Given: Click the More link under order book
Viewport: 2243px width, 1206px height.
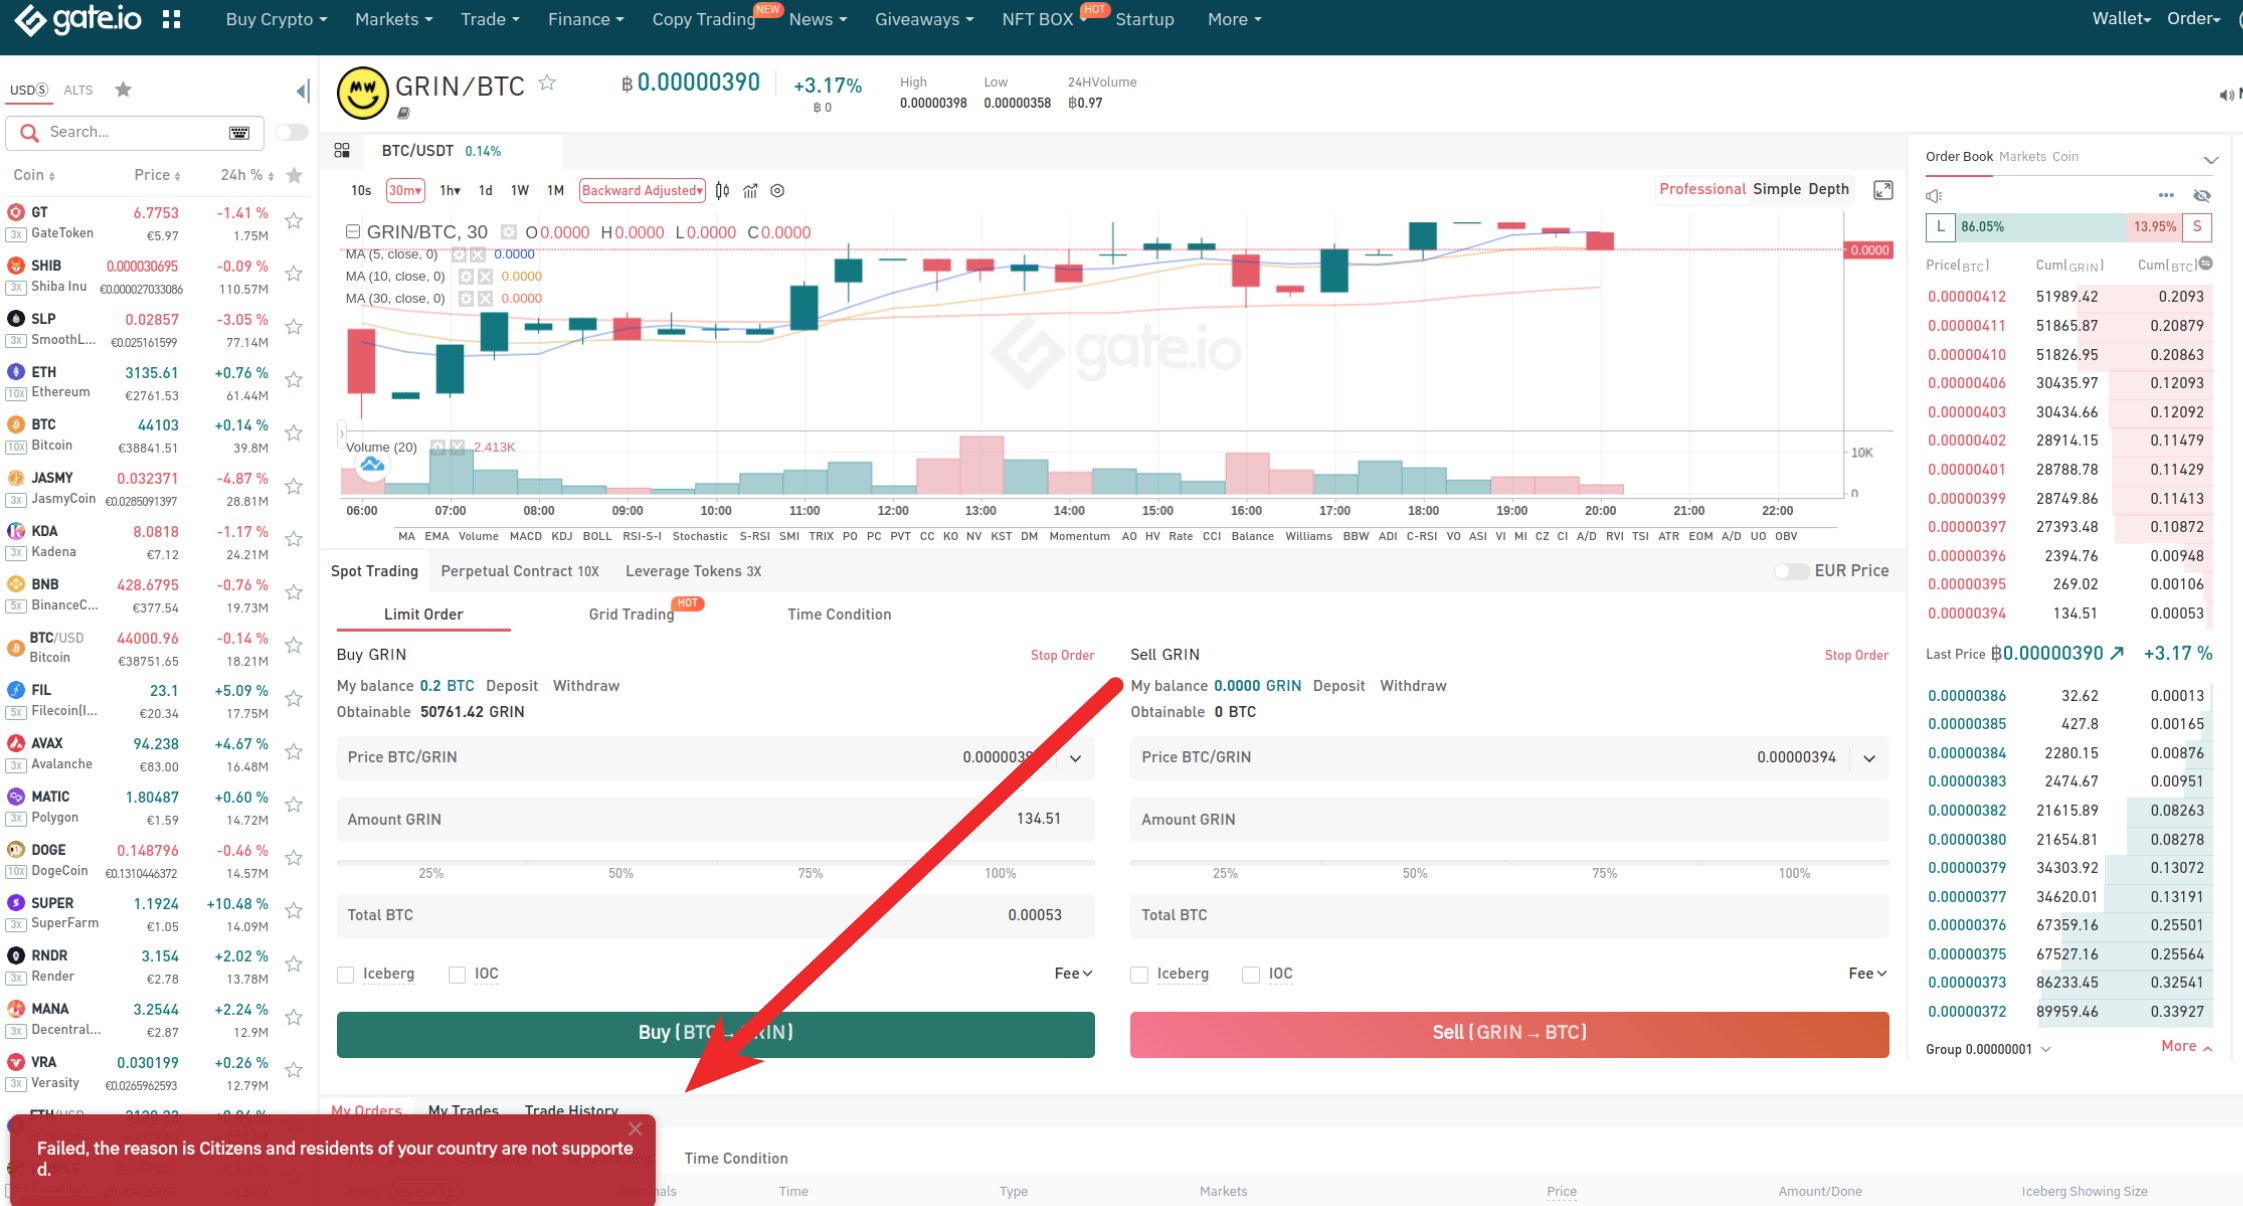Looking at the screenshot, I should coord(2186,1046).
